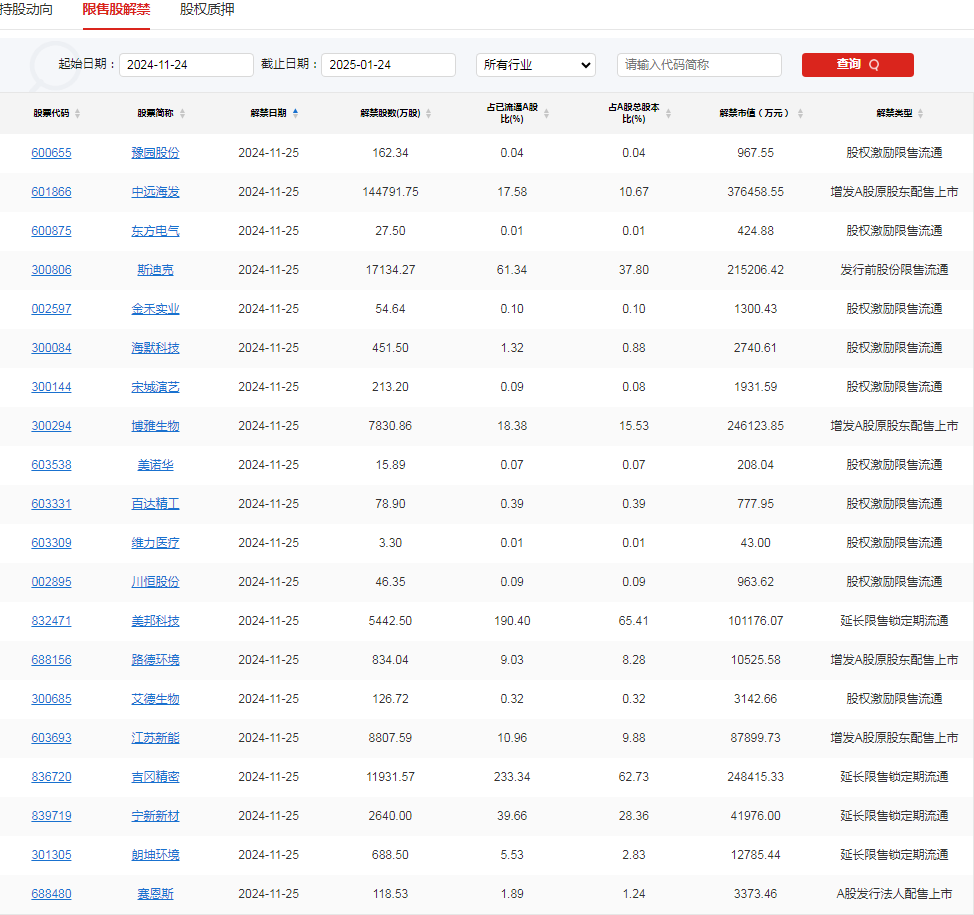Open 宋城演艺 stock name link
Image resolution: width=974 pixels, height=915 pixels.
tap(155, 387)
